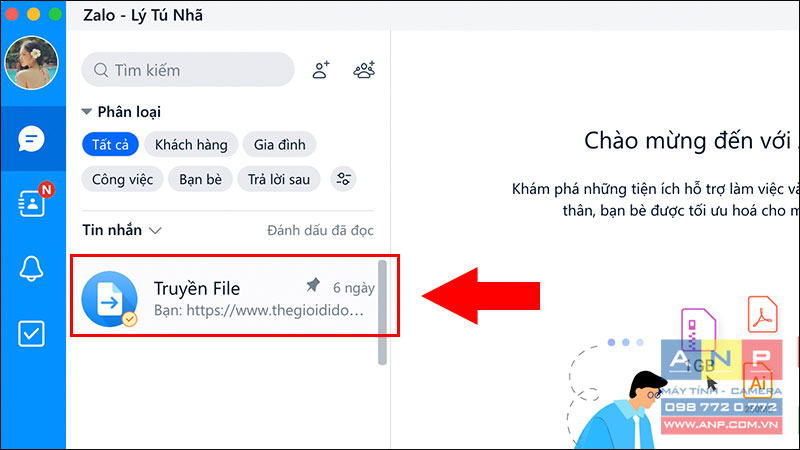800x450 pixels.
Task: Filter by Bạn bè category
Action: tap(201, 180)
